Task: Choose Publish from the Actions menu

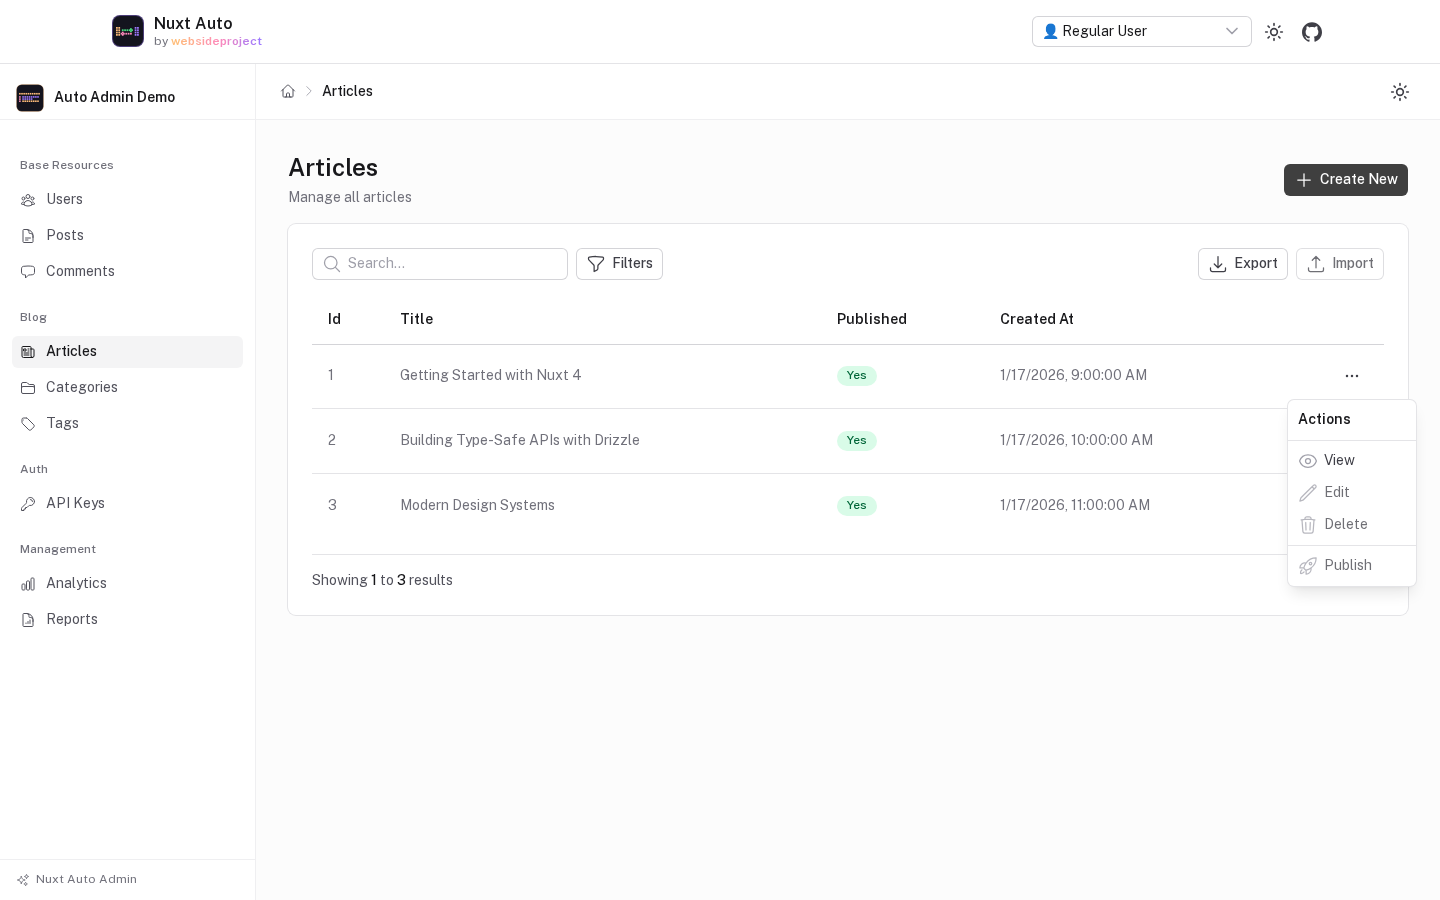Action: click(x=1352, y=566)
